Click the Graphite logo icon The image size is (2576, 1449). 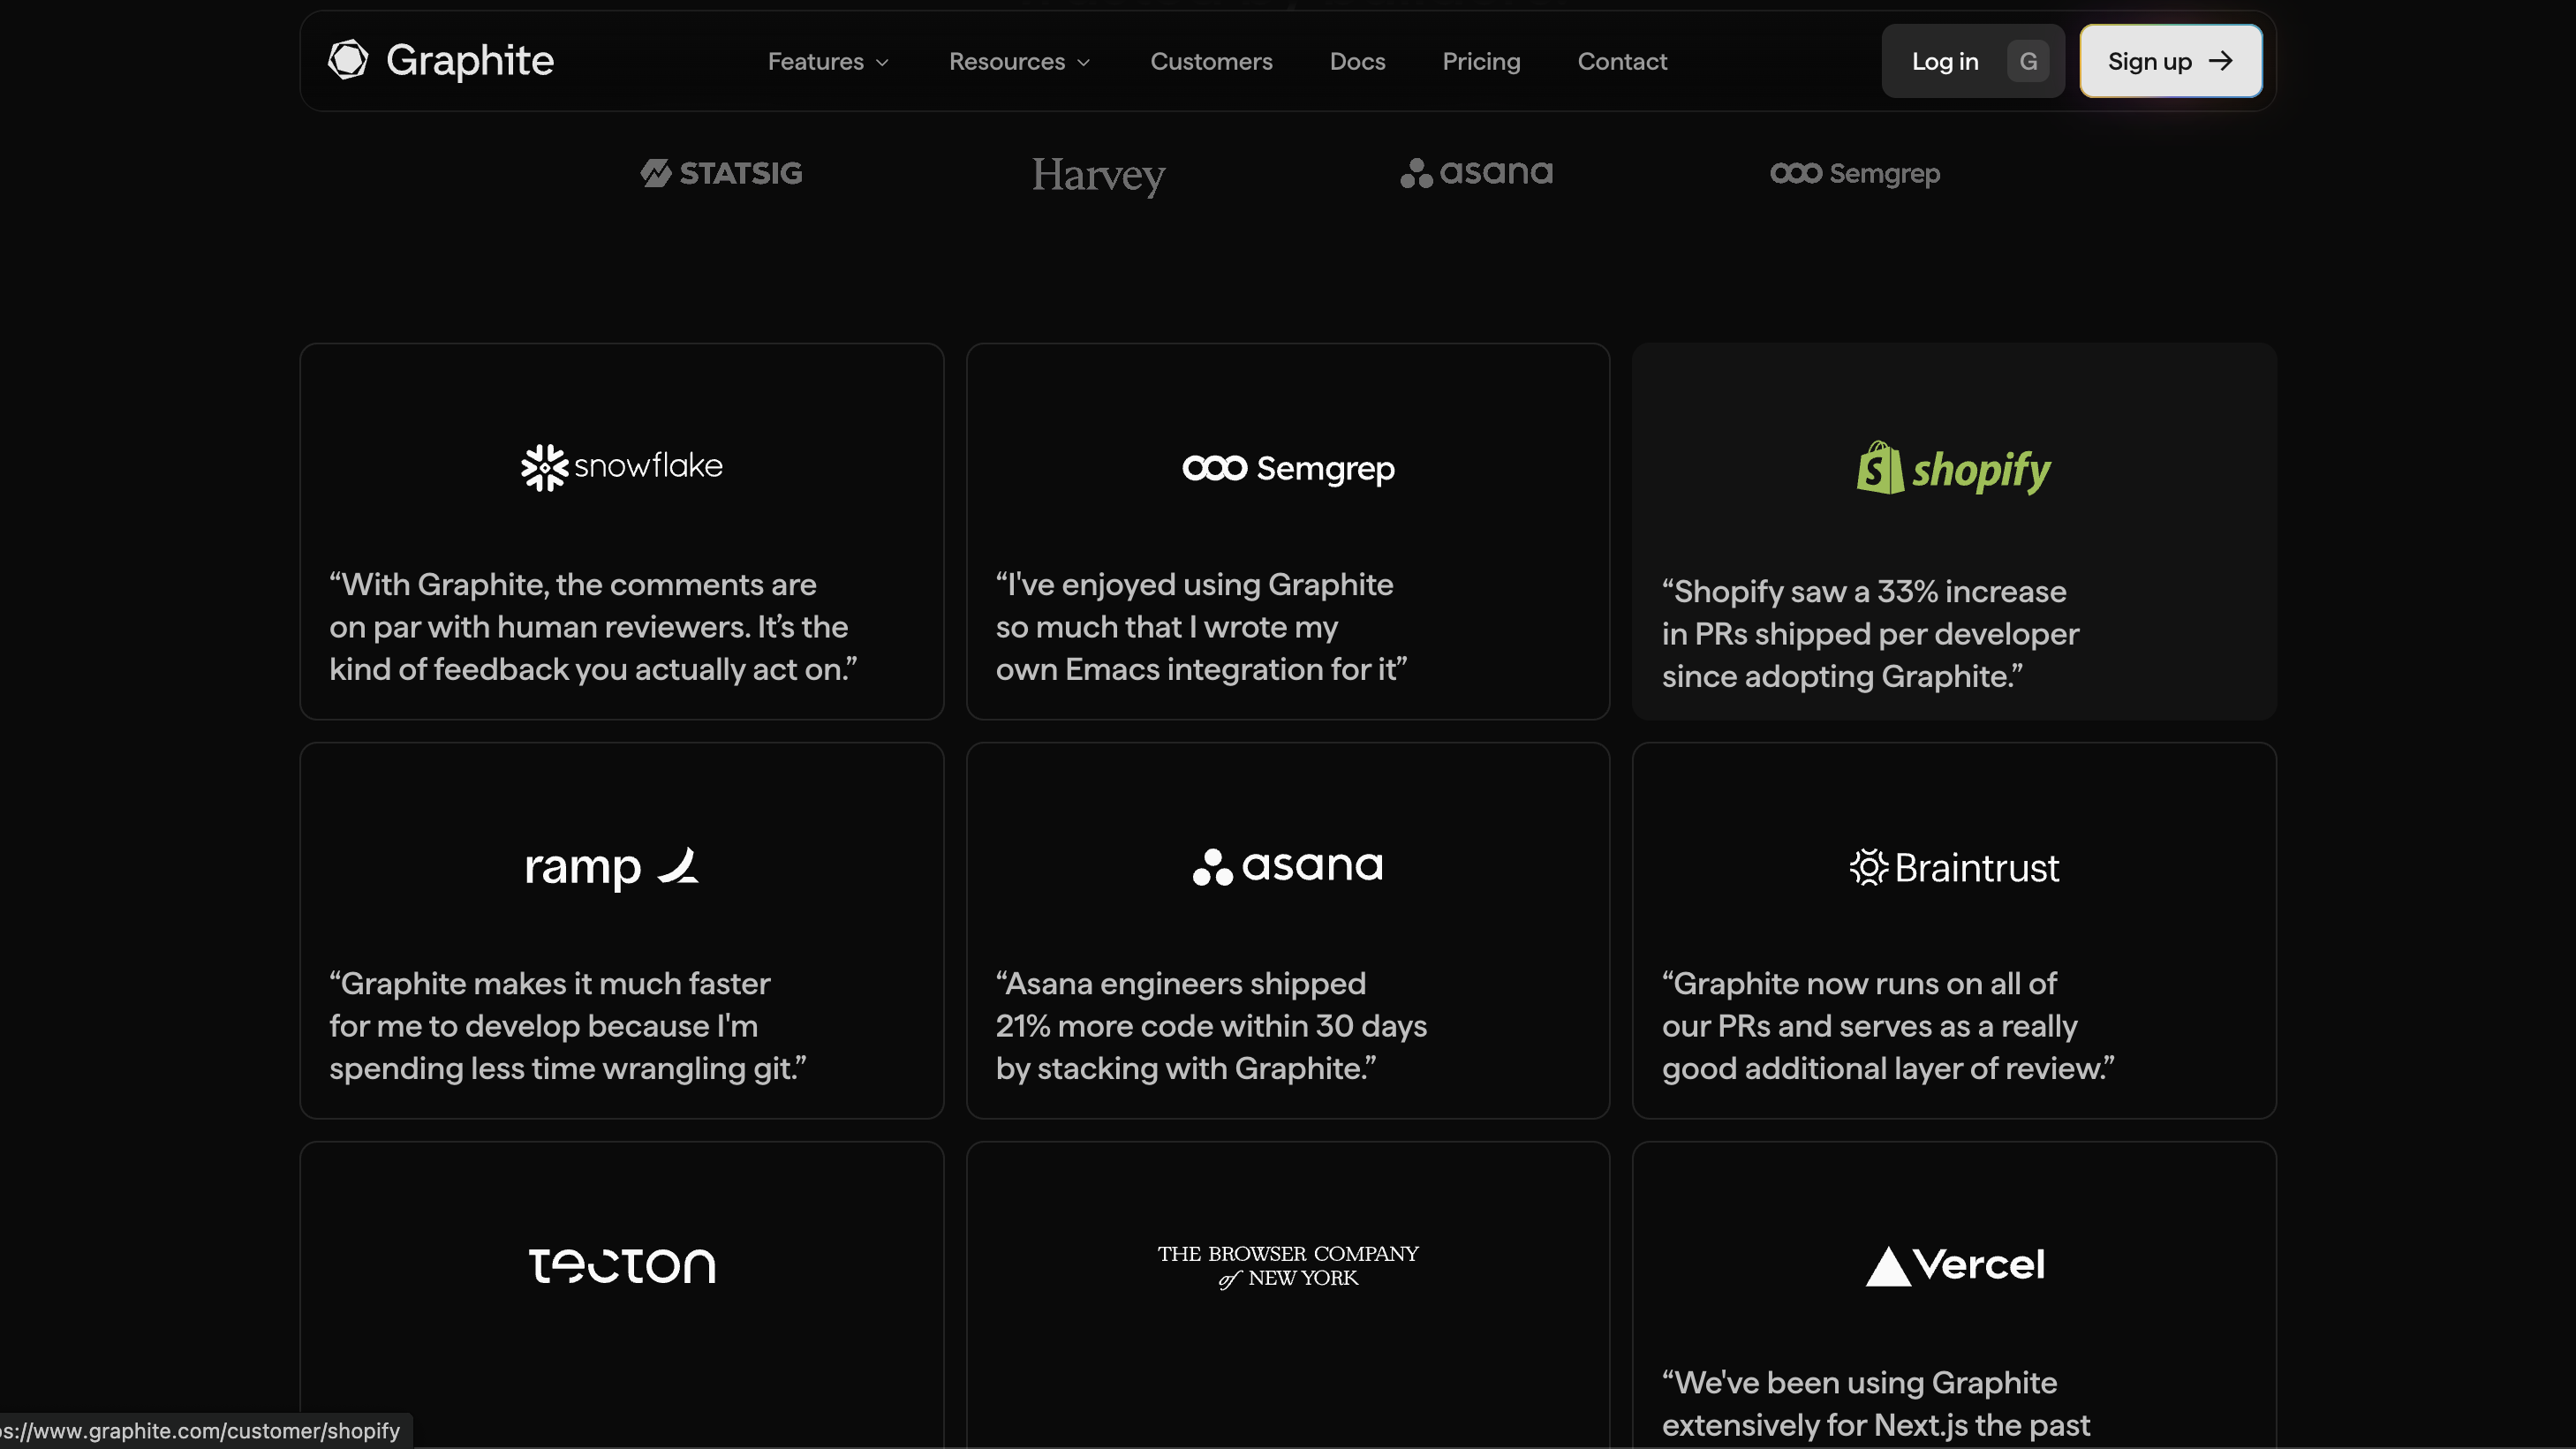(348, 60)
